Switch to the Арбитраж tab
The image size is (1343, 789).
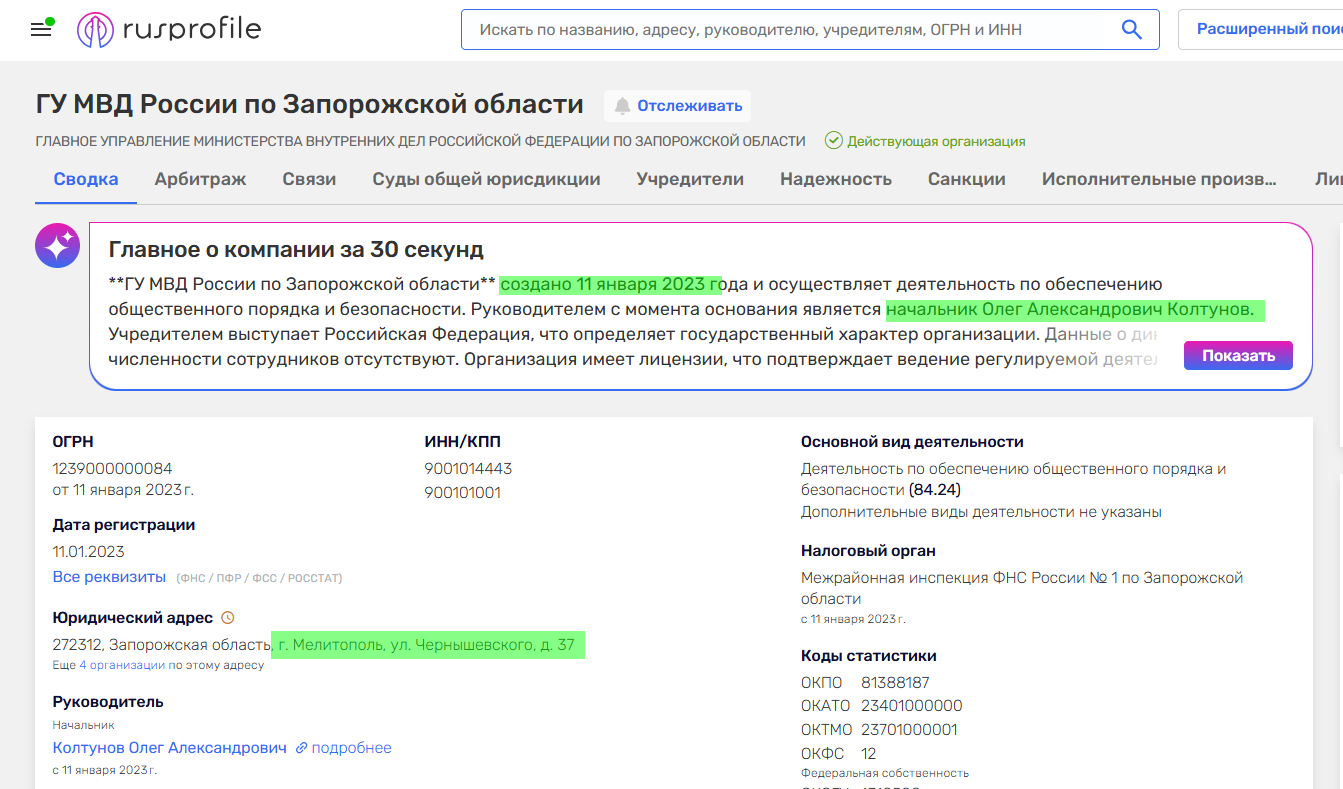(200, 180)
